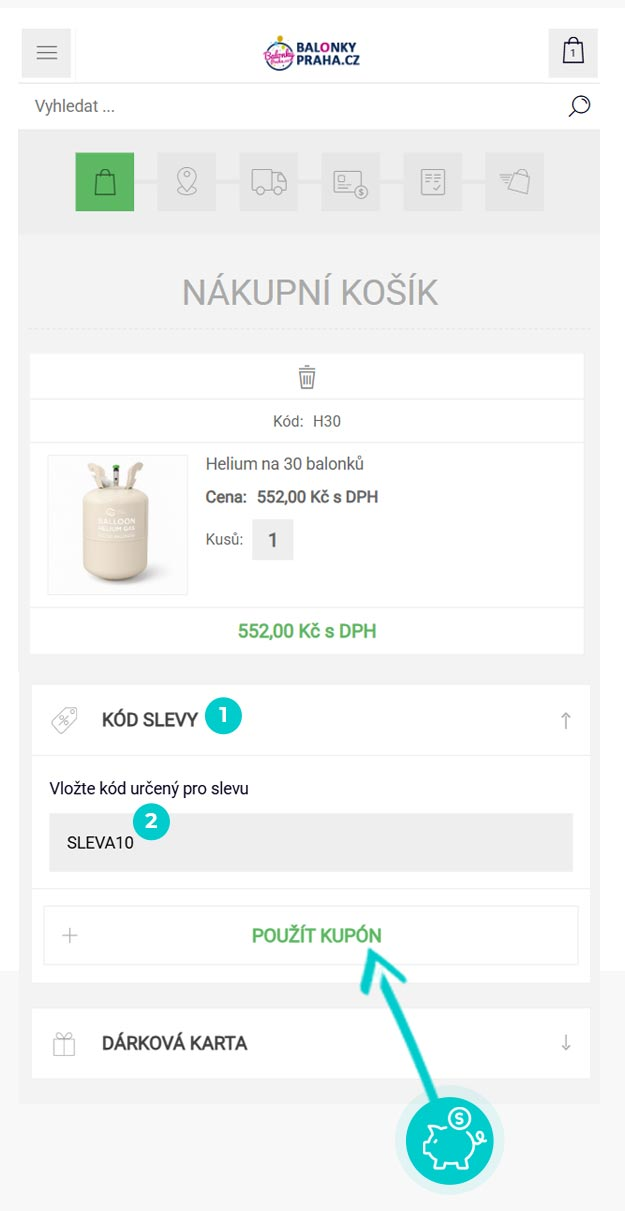Expand the Dárková karta section arrow

pyautogui.click(x=565, y=1043)
